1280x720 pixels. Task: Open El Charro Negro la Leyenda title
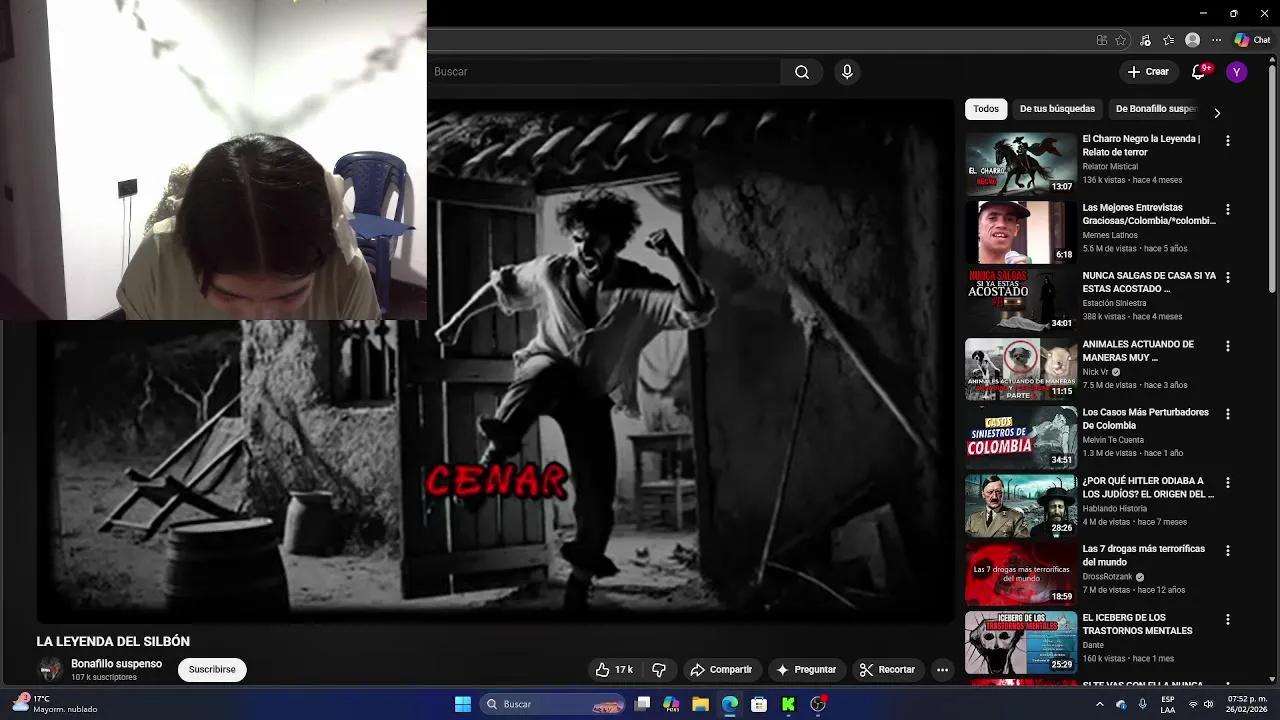point(1141,145)
